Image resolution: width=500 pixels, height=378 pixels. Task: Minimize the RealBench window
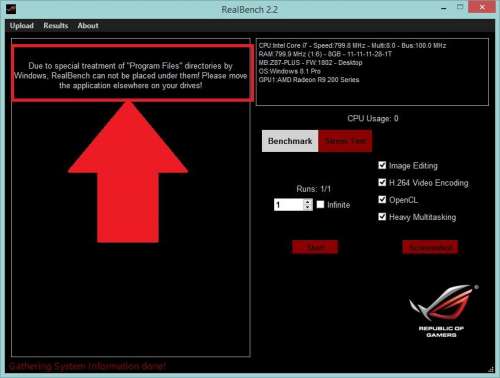pos(444,8)
